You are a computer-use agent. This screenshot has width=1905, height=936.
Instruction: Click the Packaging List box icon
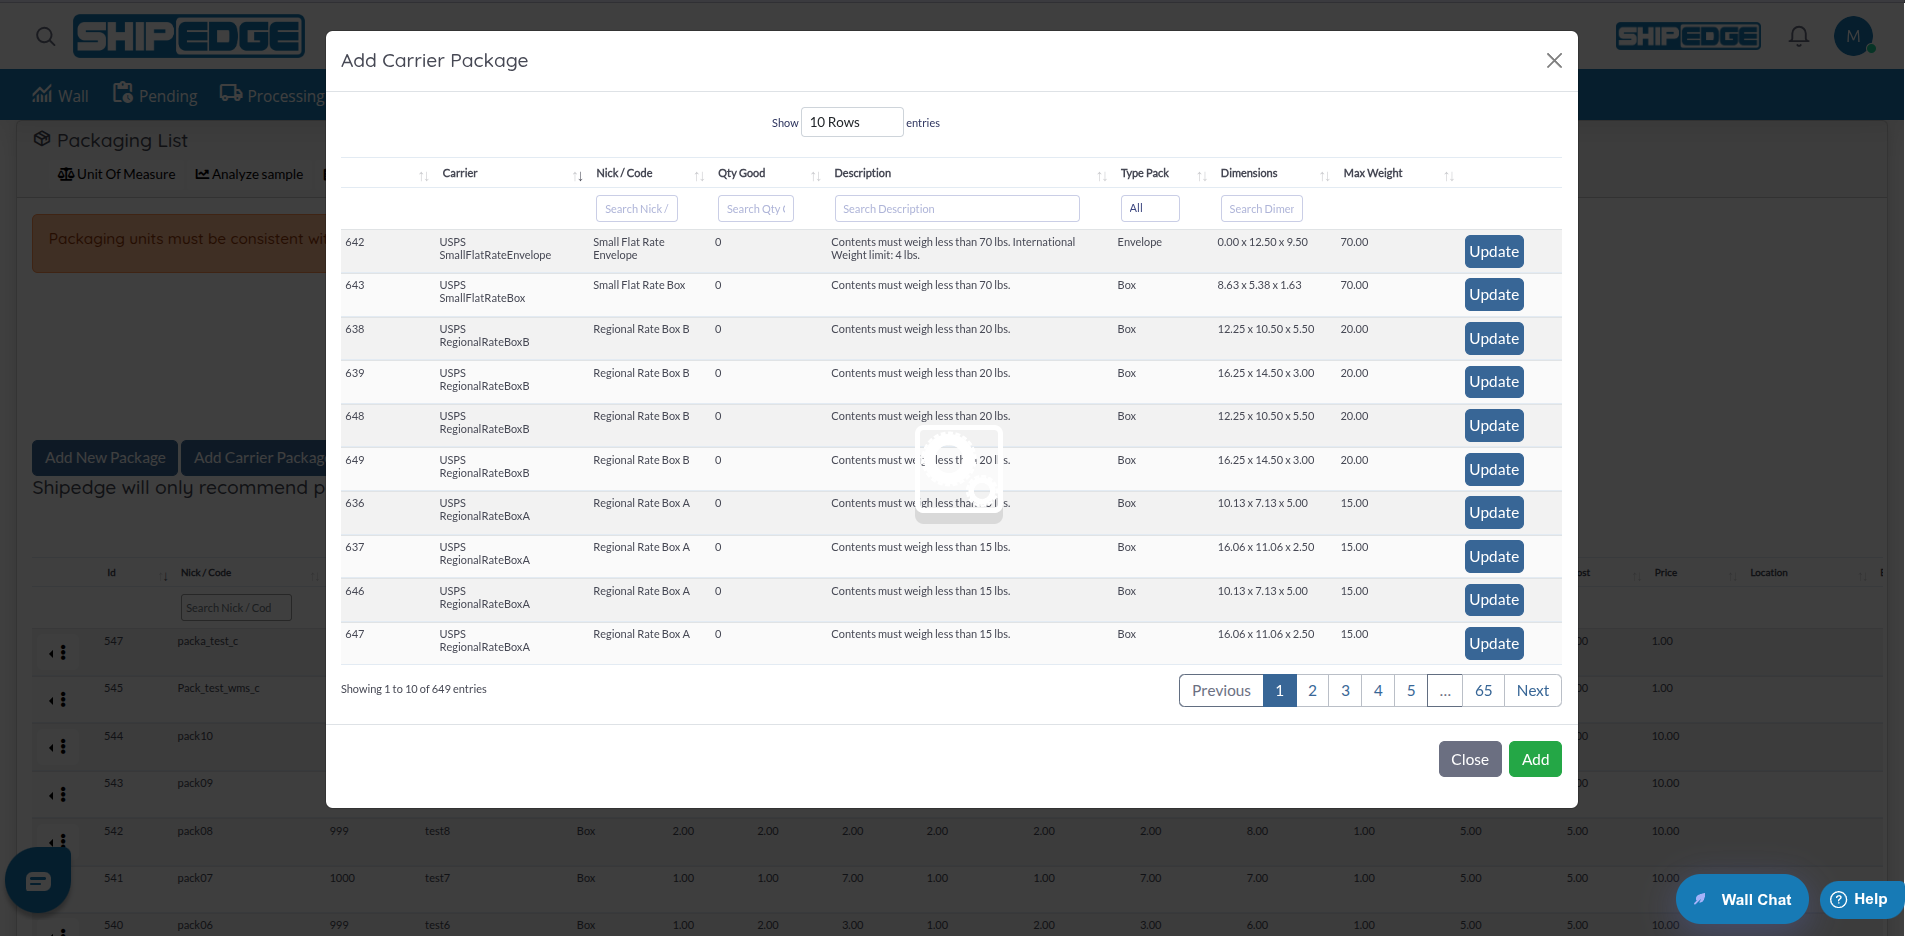pyautogui.click(x=41, y=140)
